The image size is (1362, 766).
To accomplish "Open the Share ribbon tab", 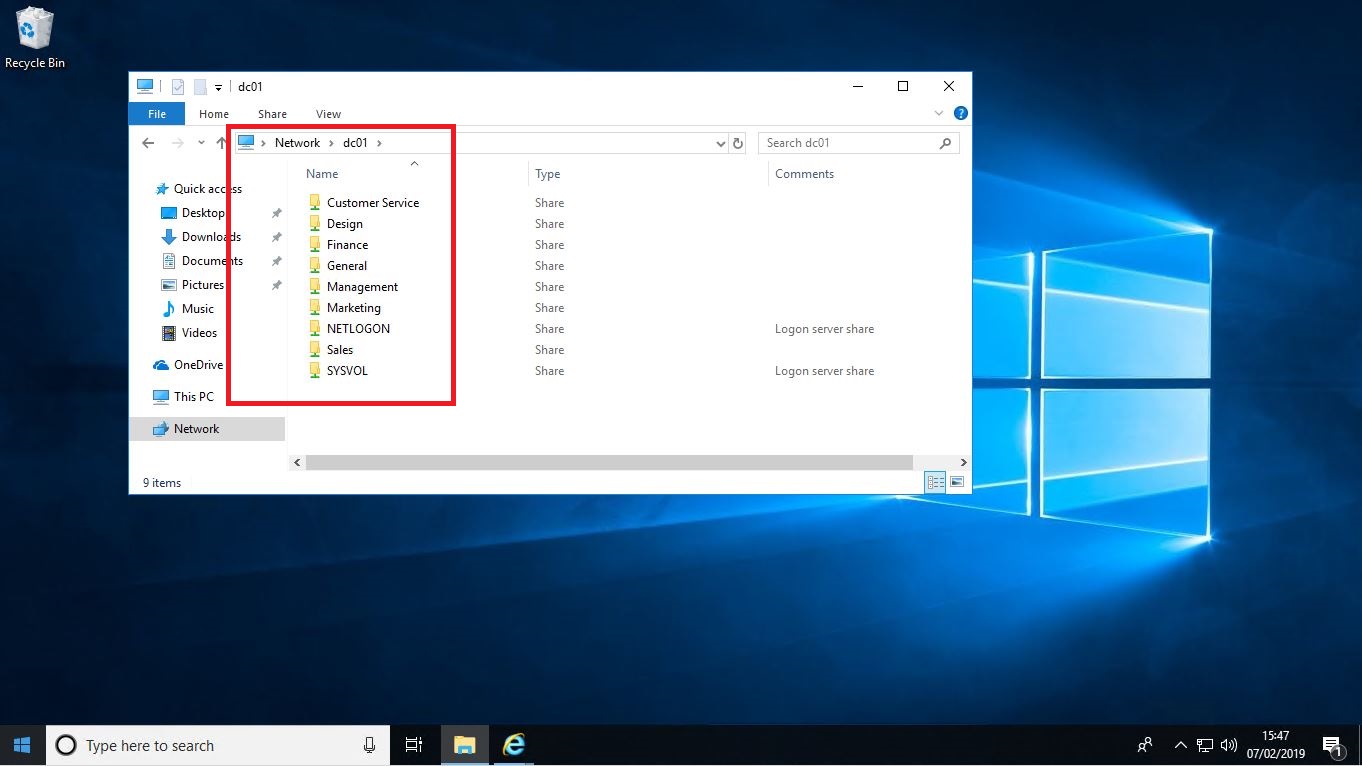I will click(272, 114).
